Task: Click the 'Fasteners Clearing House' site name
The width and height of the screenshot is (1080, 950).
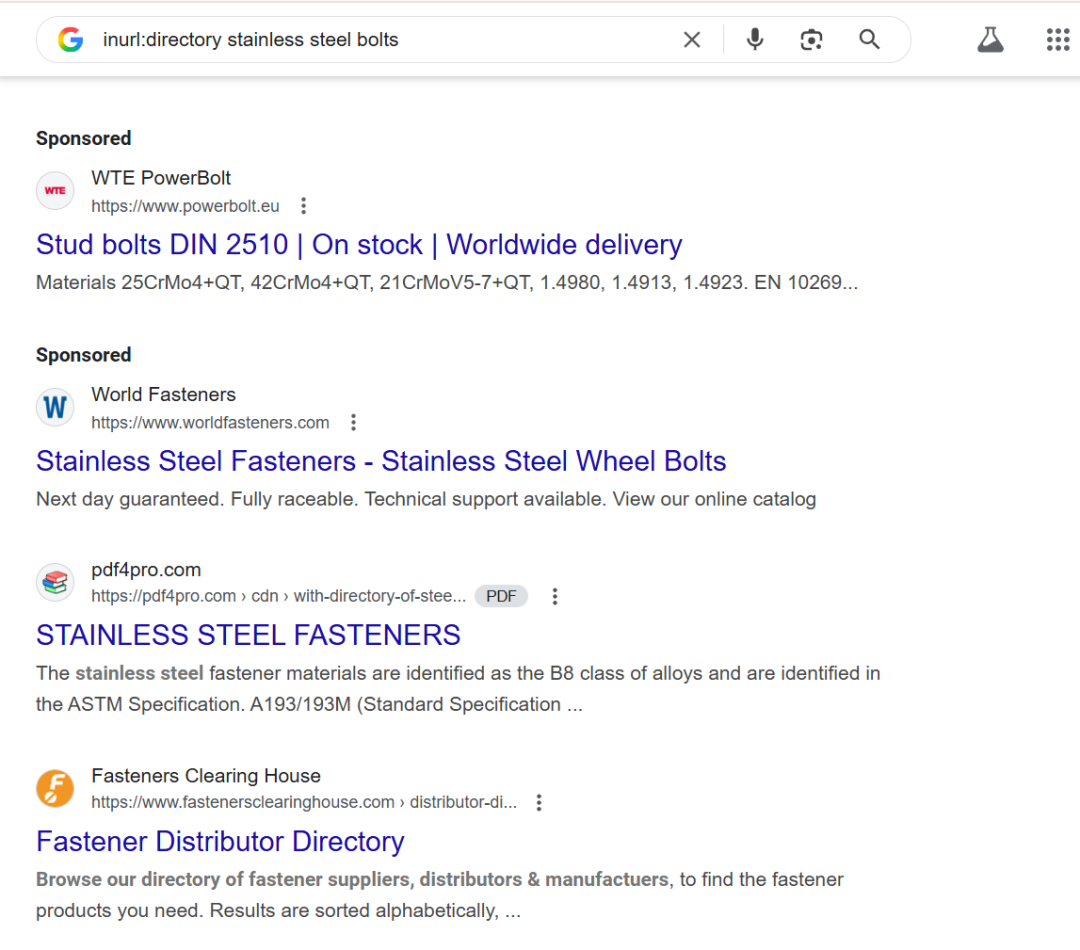Action: coord(206,776)
